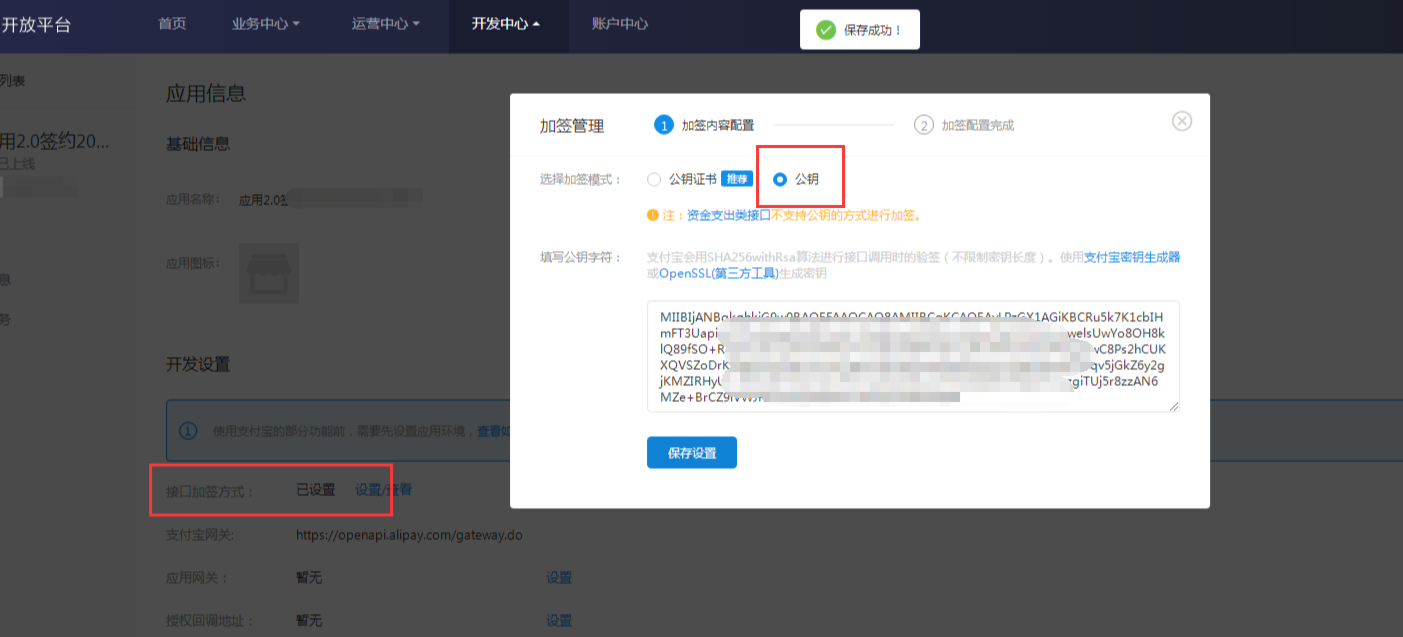1403x637 pixels.
Task: Click the green success checkmark icon
Action: point(826,30)
